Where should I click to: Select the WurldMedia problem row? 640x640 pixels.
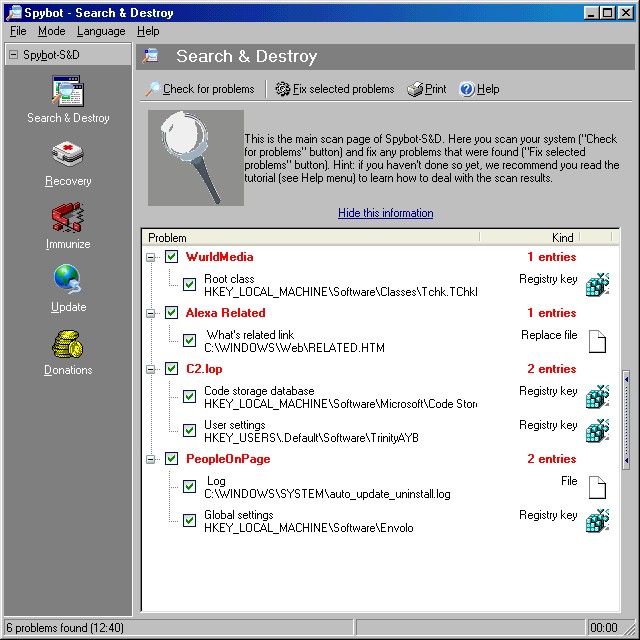tap(380, 257)
